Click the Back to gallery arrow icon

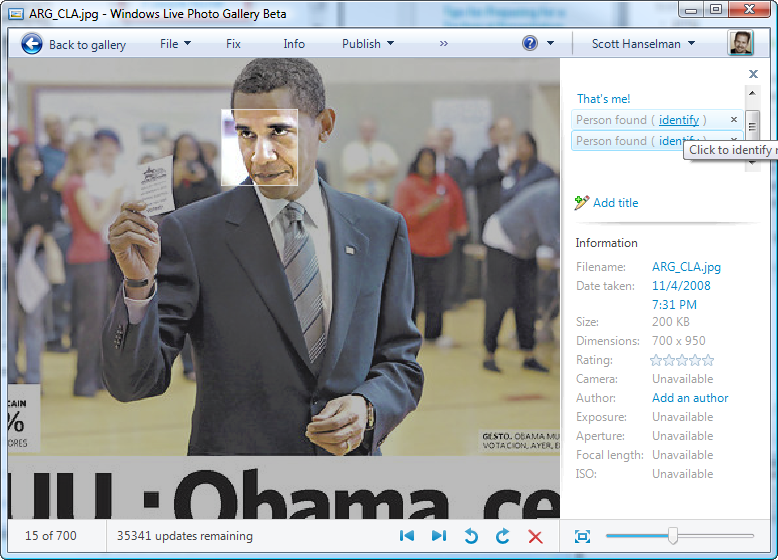point(32,44)
